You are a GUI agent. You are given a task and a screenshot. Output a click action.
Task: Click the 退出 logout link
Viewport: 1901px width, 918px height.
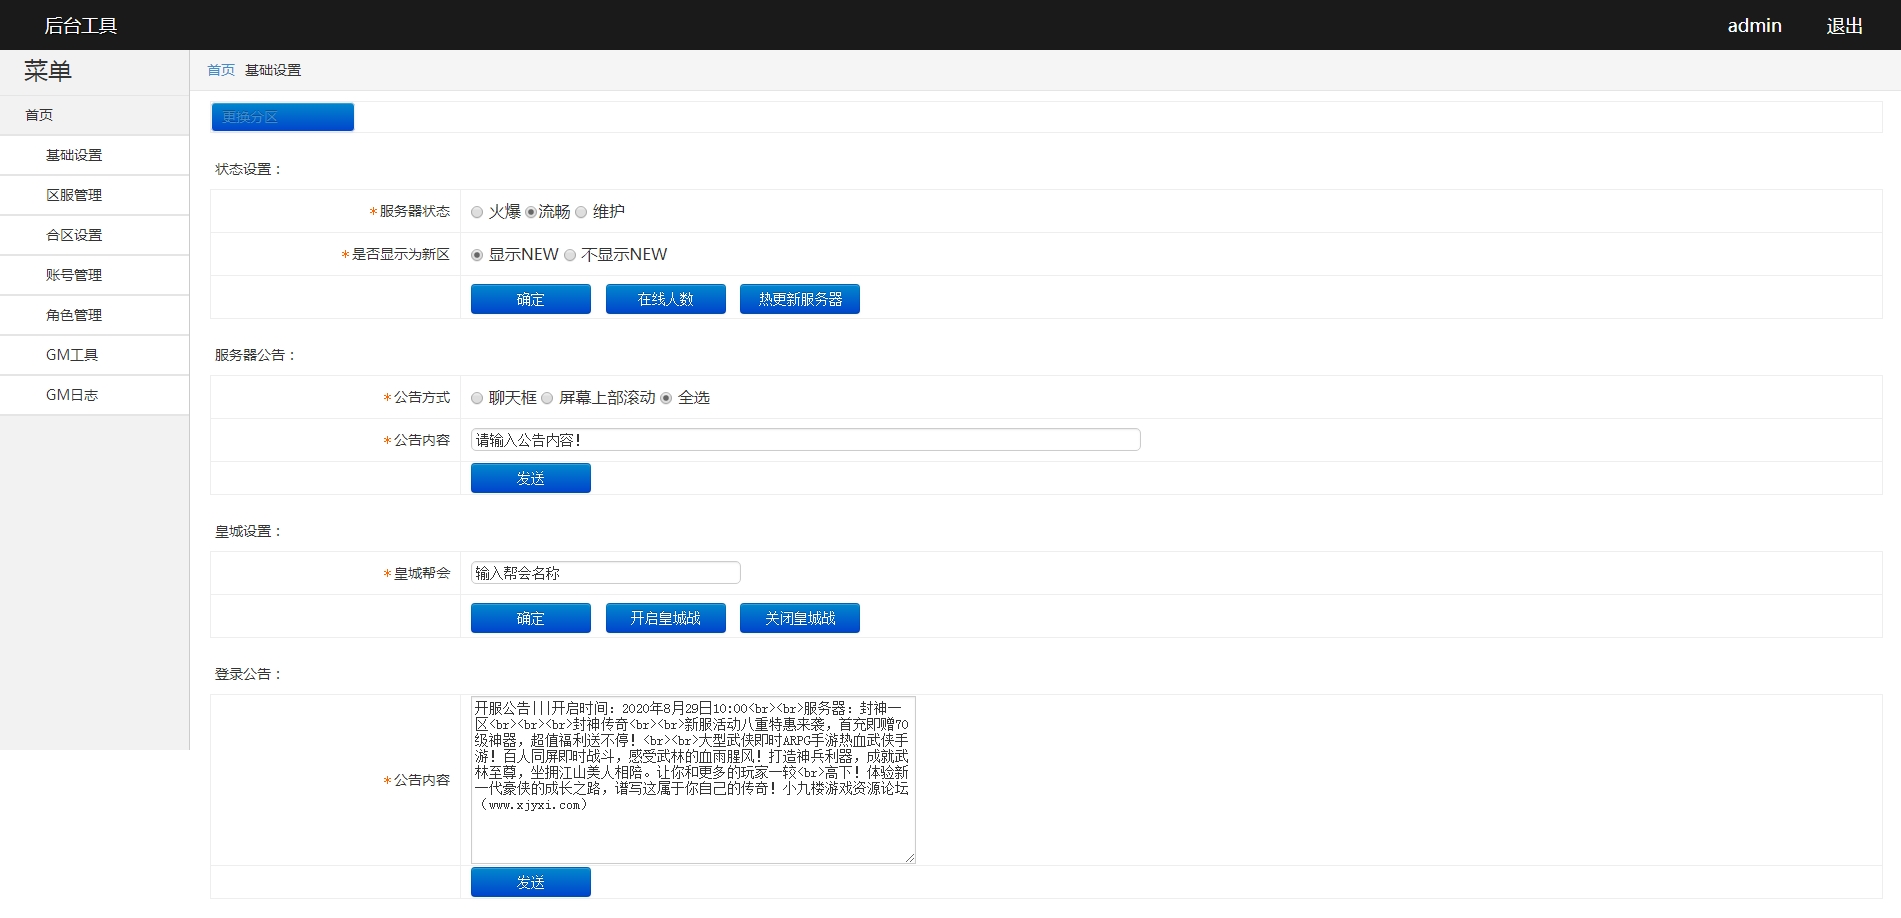(1845, 26)
